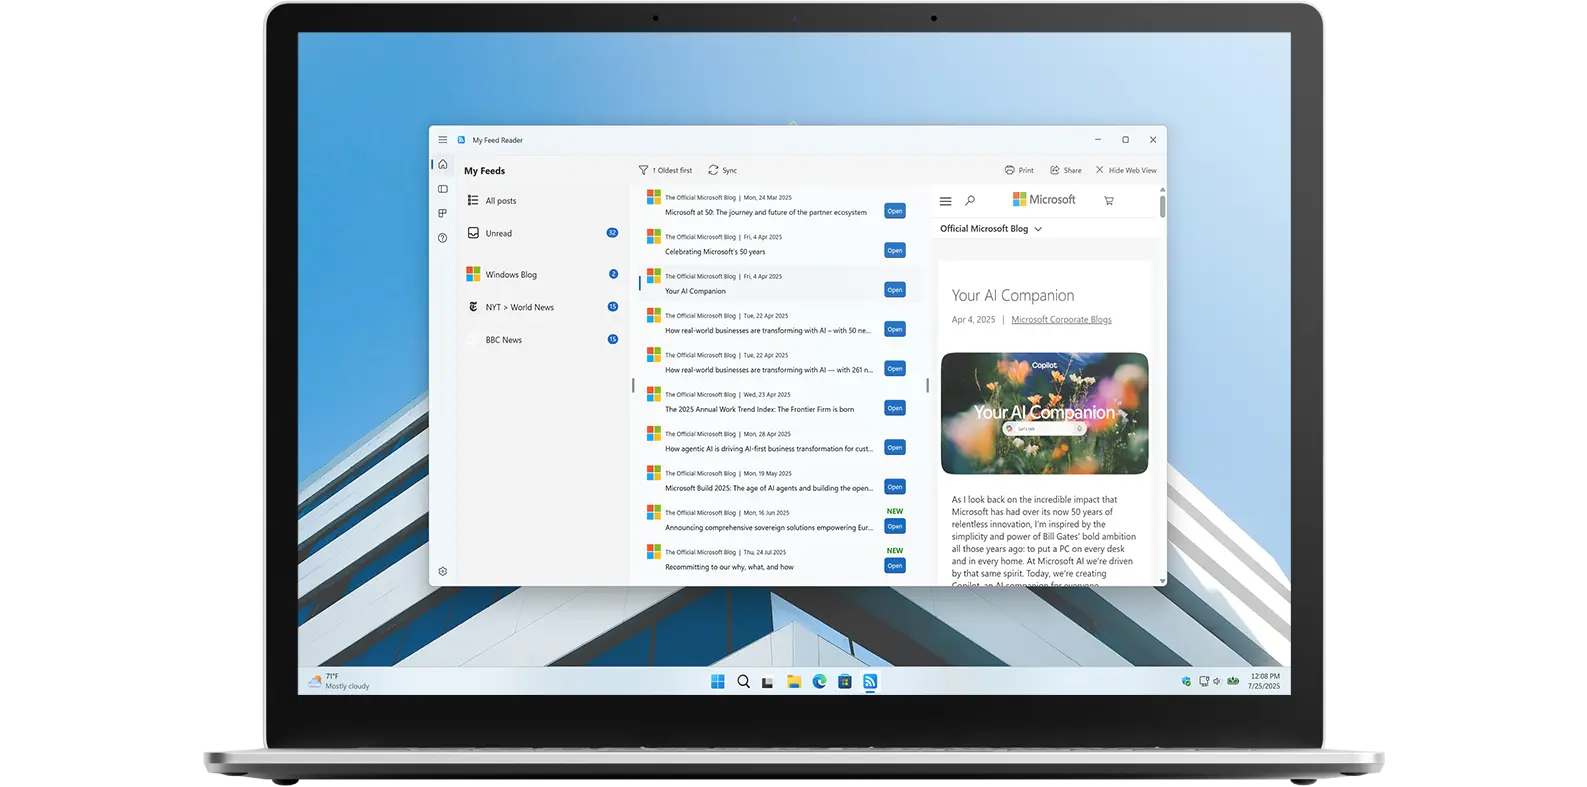
Task: Click the filter funnel Oldest first control
Action: click(666, 170)
